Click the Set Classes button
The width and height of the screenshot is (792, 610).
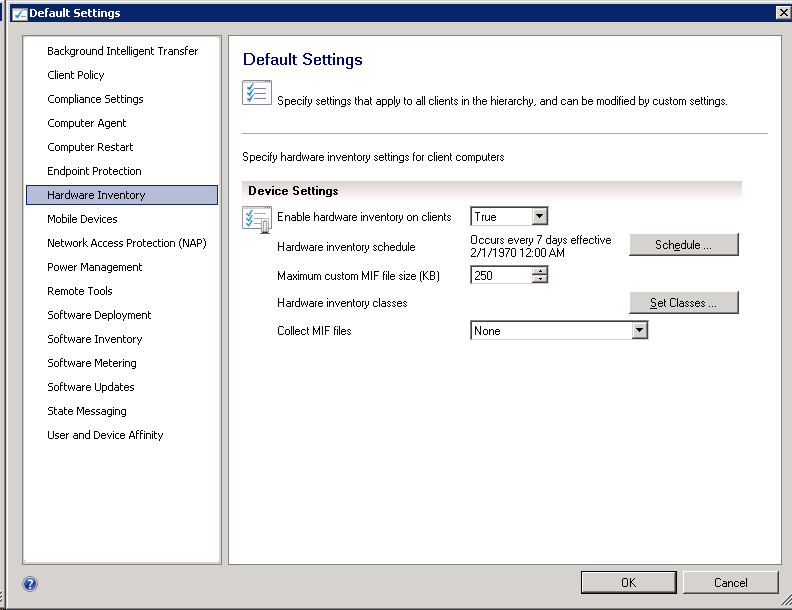[683, 302]
